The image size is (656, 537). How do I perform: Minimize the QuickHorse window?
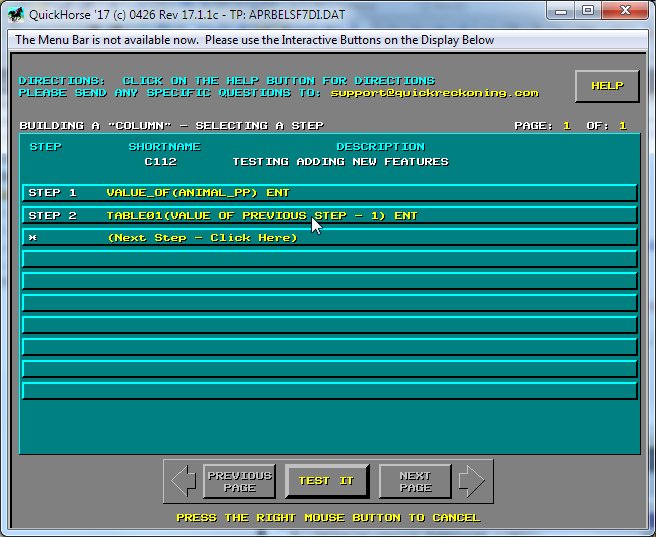[561, 11]
